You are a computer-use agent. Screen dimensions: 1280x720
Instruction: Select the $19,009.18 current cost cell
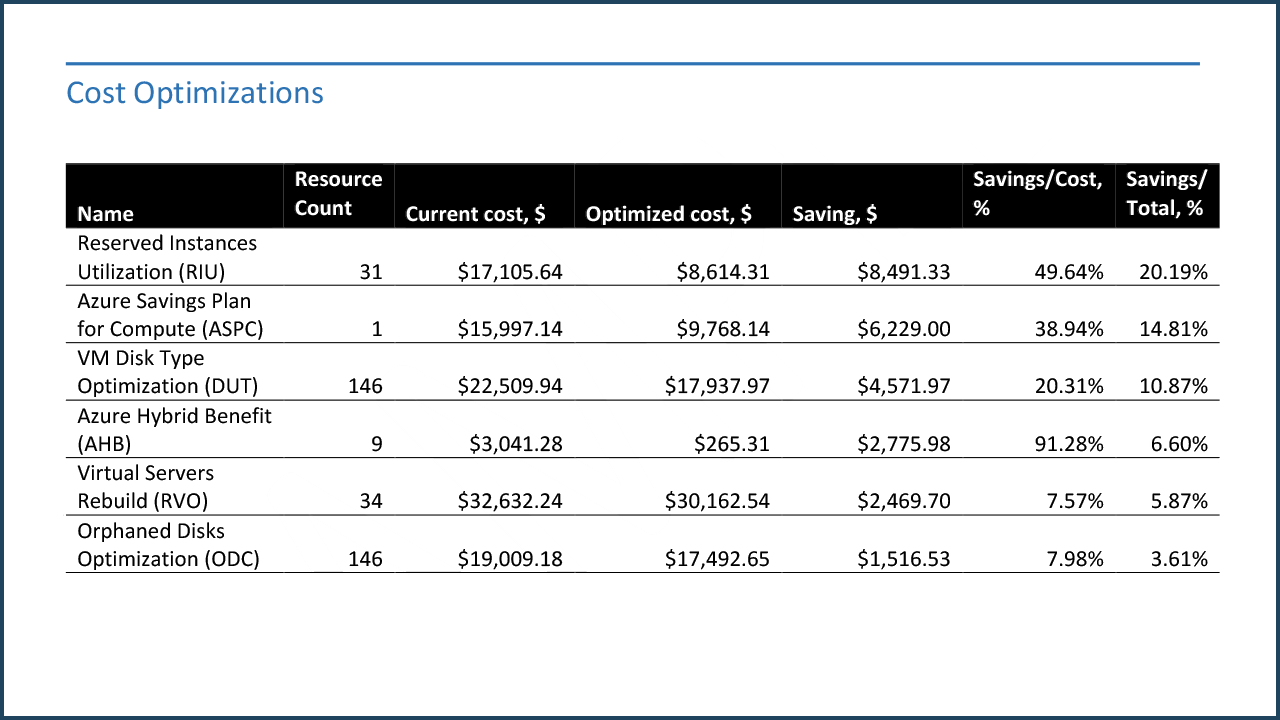pyautogui.click(x=510, y=559)
